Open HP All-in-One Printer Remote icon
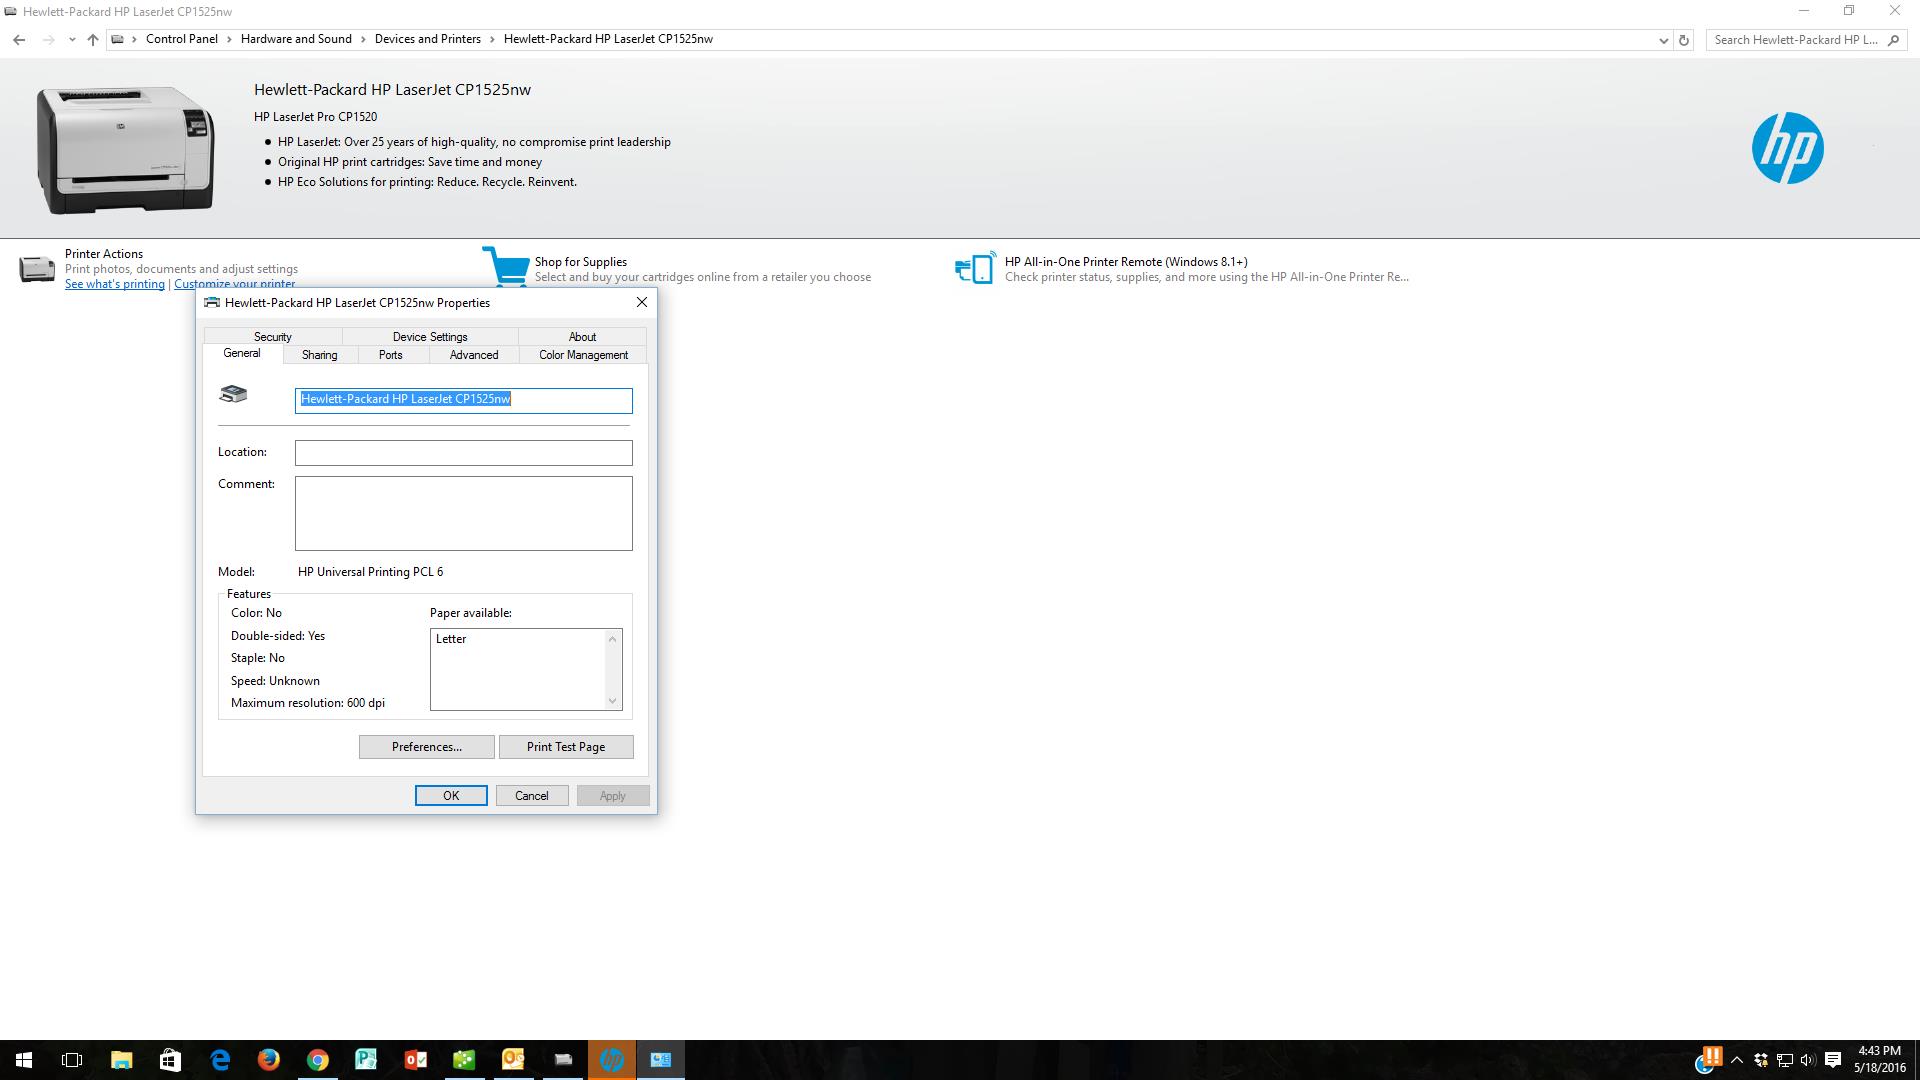1920x1080 pixels. pyautogui.click(x=975, y=268)
